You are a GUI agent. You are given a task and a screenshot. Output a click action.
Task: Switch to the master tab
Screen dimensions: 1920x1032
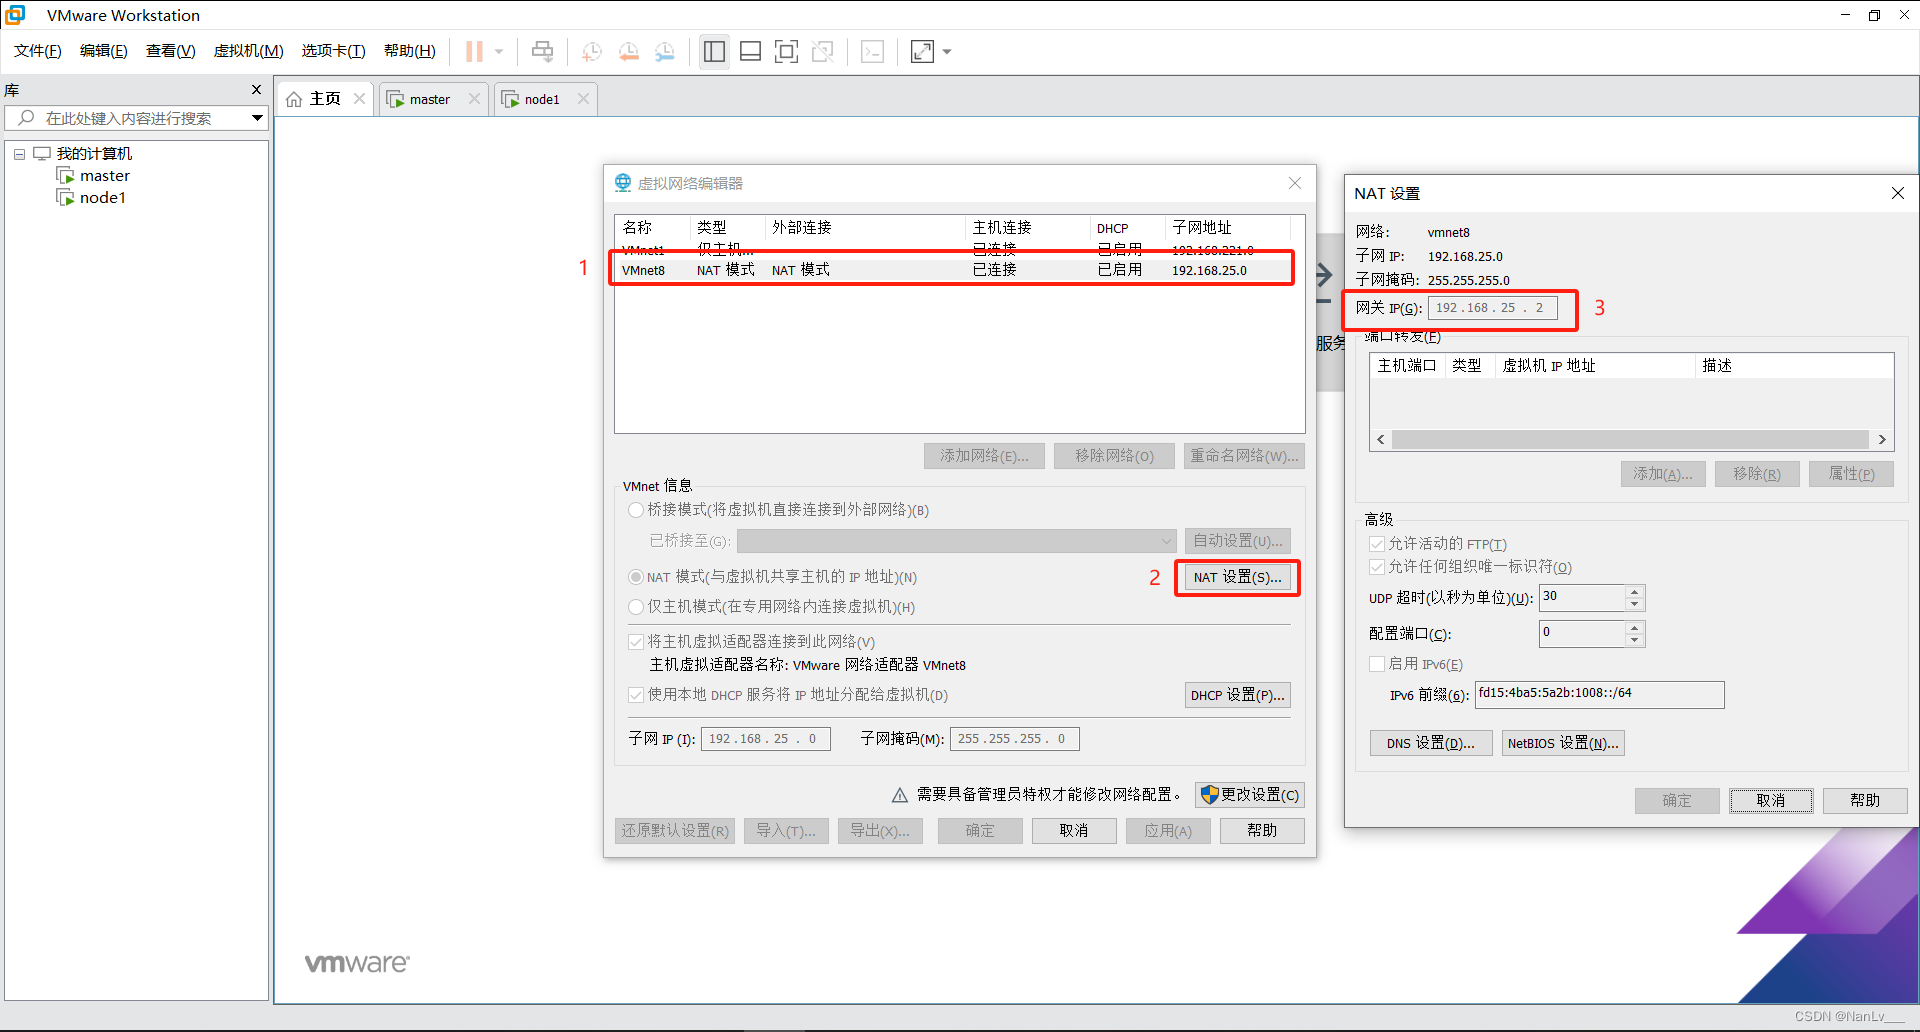tap(434, 99)
